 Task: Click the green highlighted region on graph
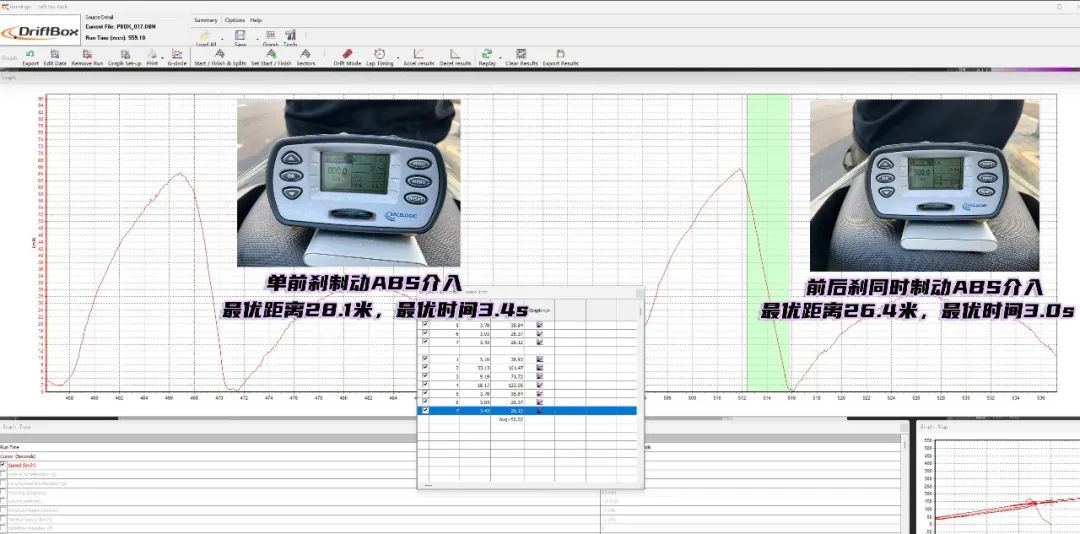[768, 243]
